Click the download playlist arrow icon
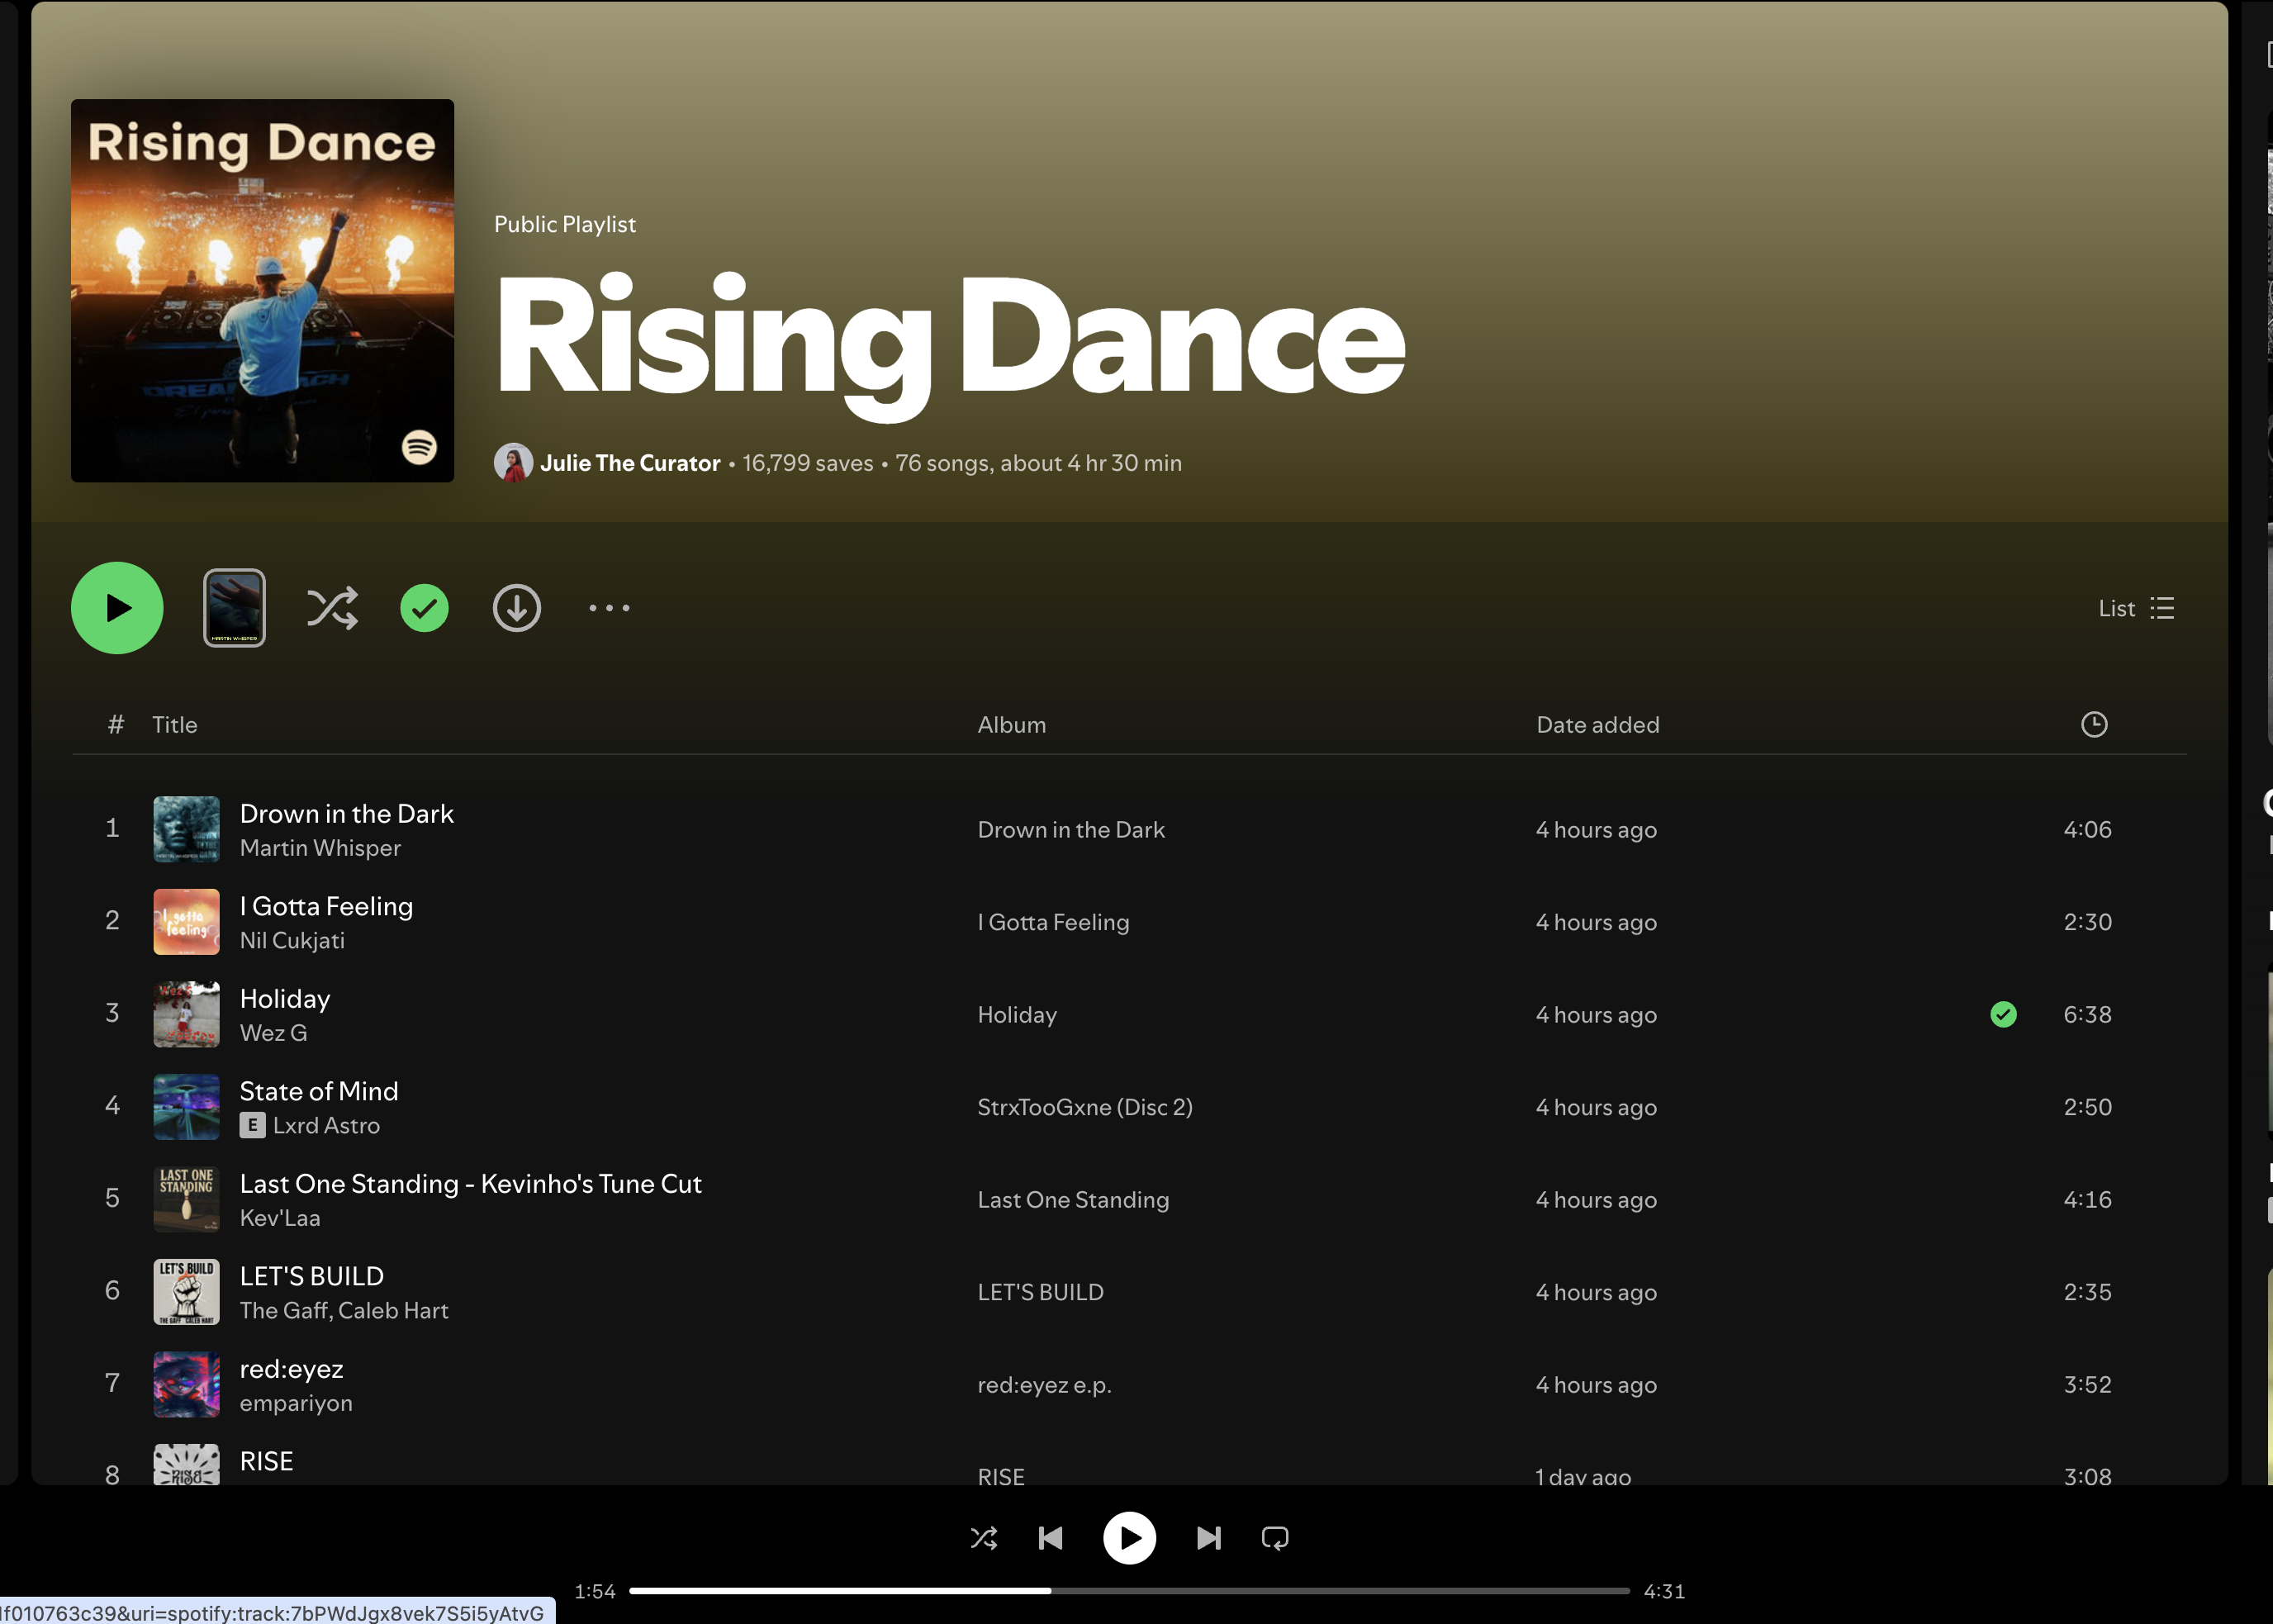2273x1624 pixels. tap(517, 608)
